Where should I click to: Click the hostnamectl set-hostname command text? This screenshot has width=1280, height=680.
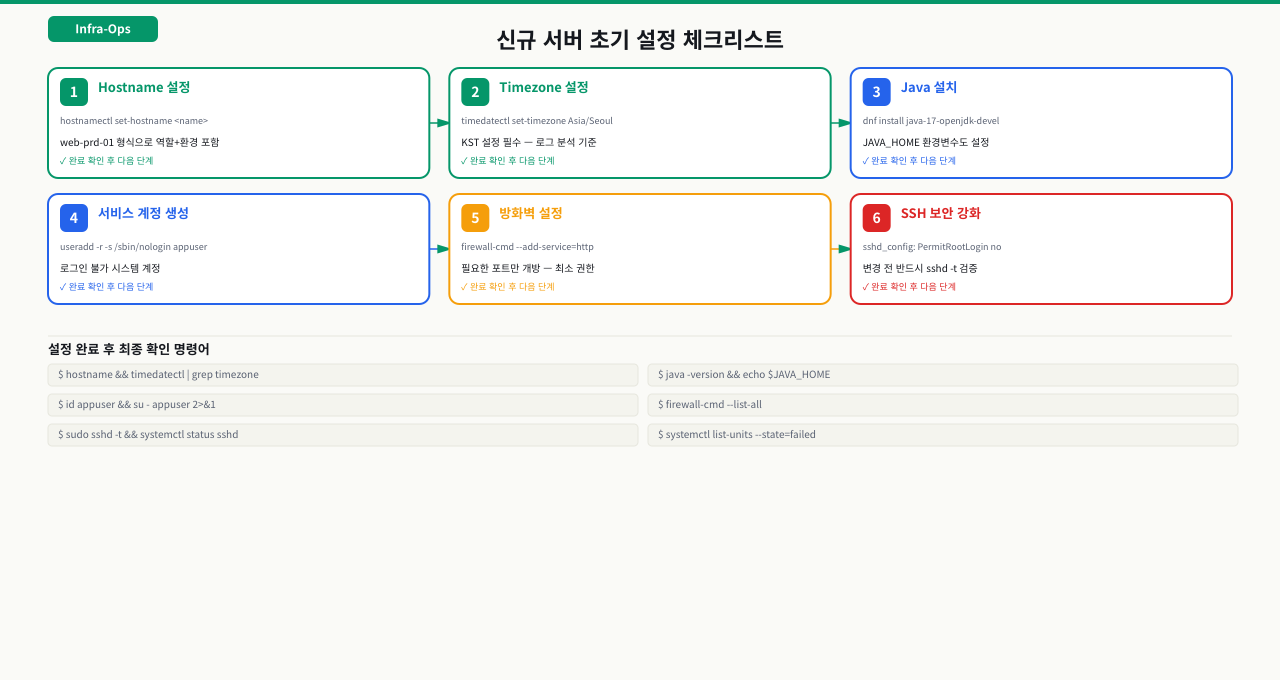tap(134, 121)
